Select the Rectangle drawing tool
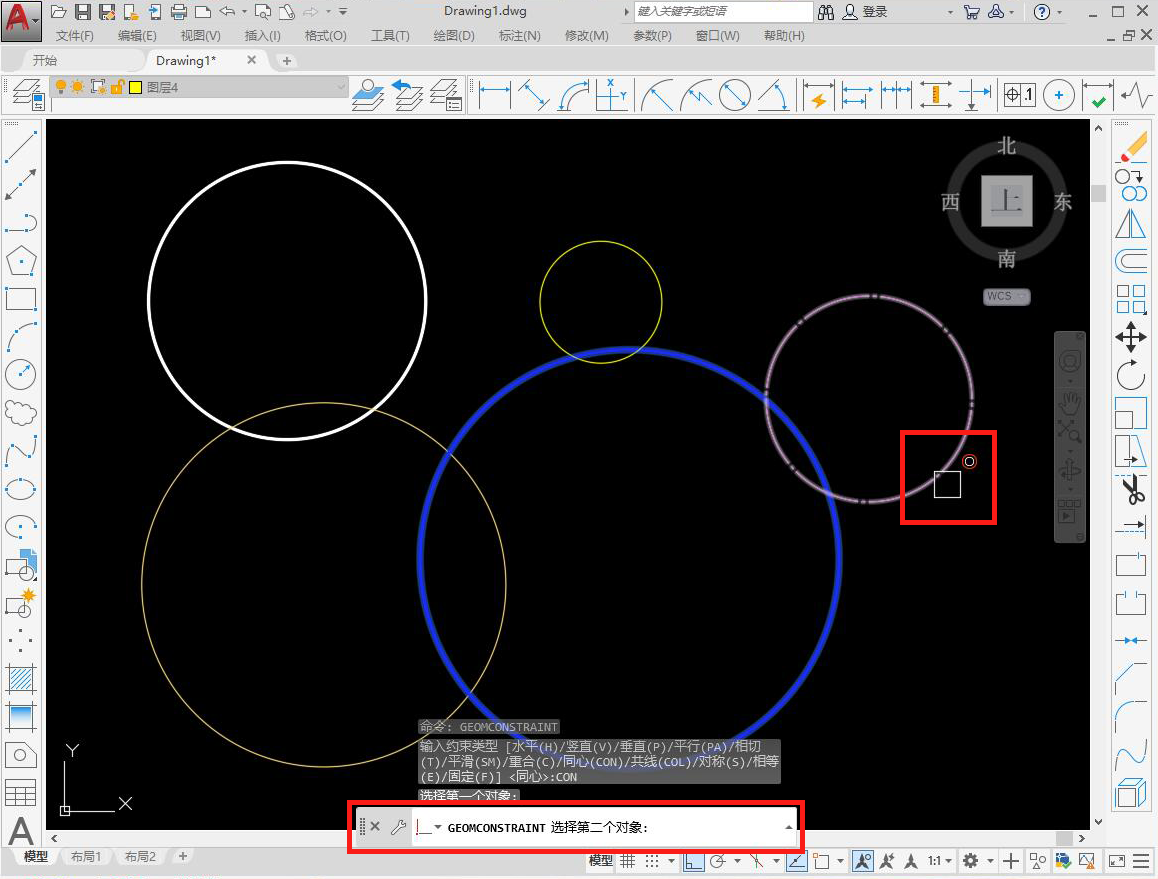The height and width of the screenshot is (879, 1158). click(21, 299)
